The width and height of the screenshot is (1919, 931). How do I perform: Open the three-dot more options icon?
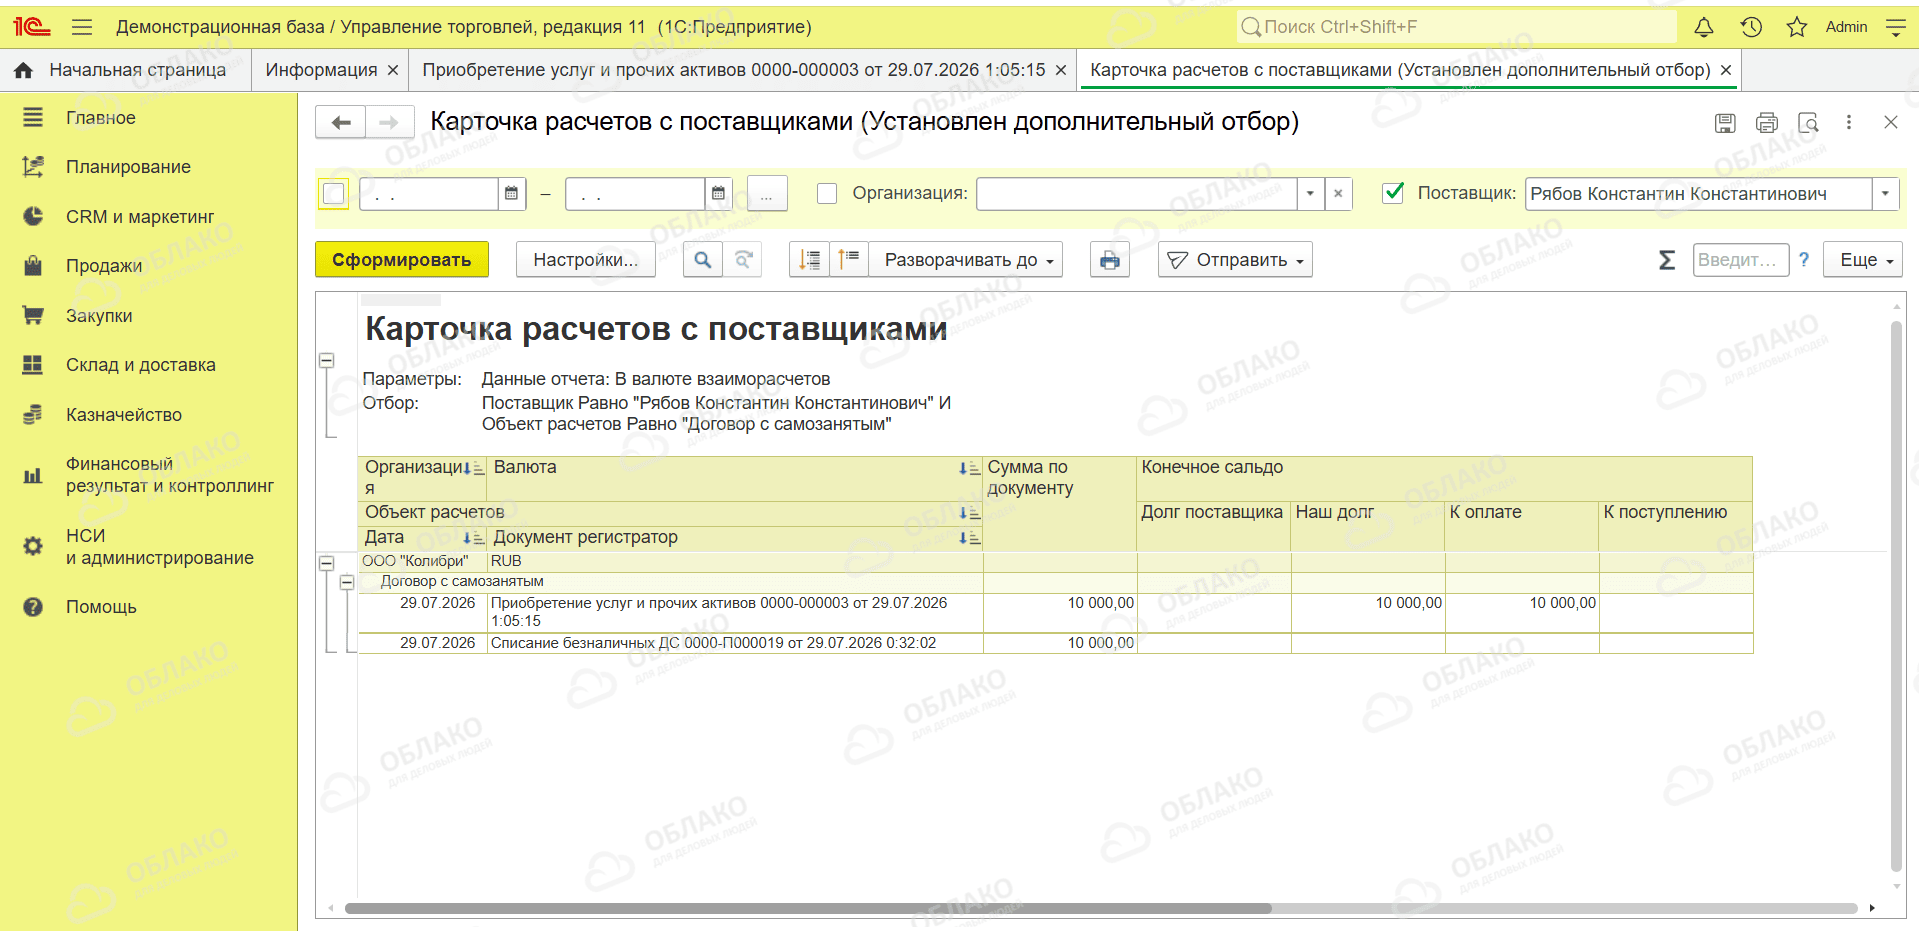click(x=1849, y=122)
